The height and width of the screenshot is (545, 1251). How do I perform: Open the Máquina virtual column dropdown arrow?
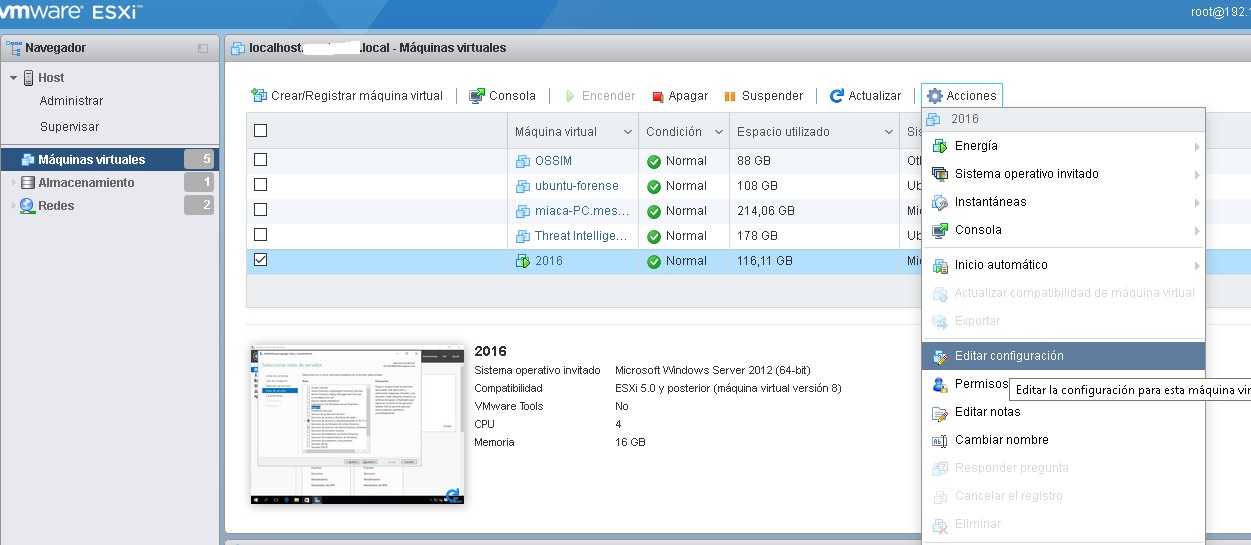click(x=628, y=132)
